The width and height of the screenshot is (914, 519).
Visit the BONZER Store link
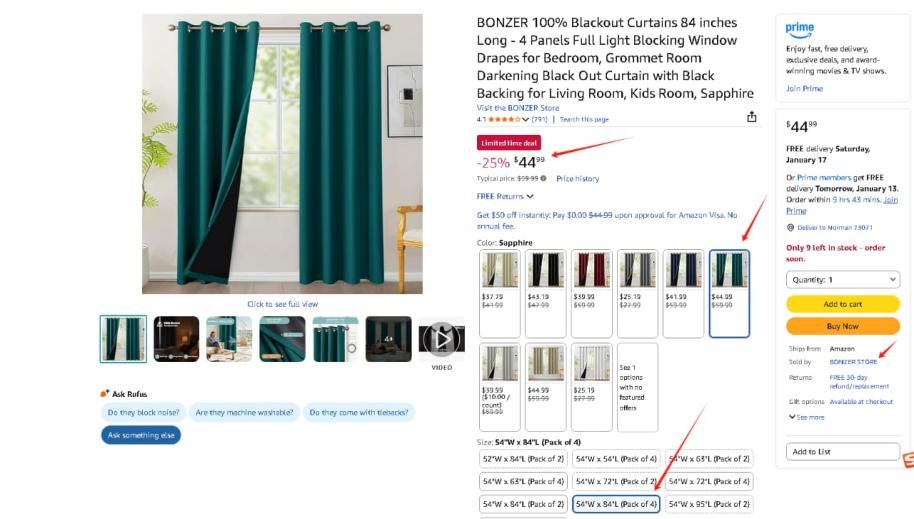(x=518, y=108)
